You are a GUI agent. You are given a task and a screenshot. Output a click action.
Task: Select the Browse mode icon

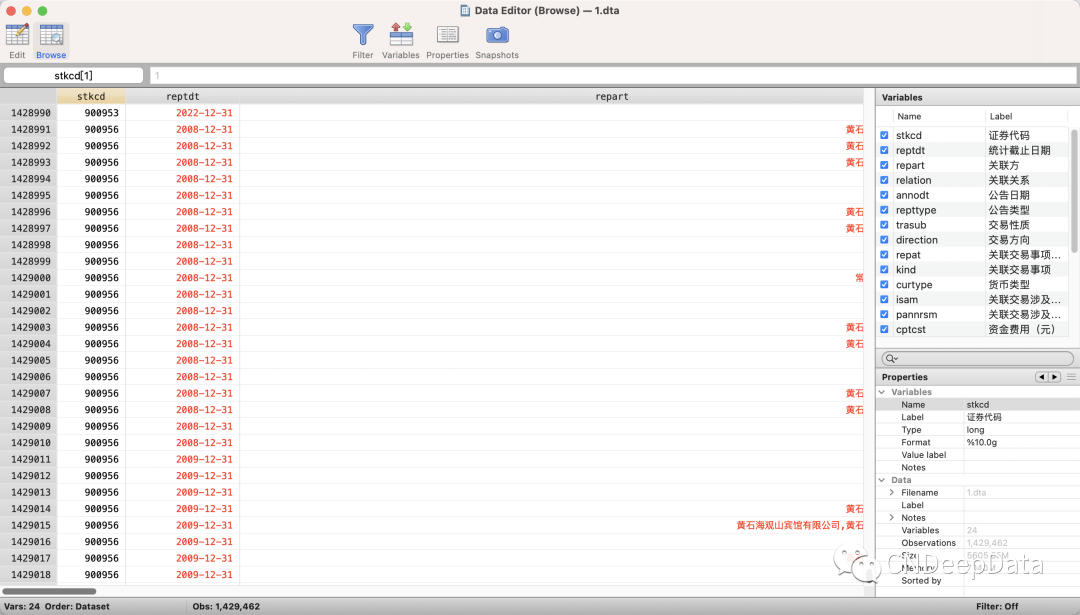(x=51, y=34)
